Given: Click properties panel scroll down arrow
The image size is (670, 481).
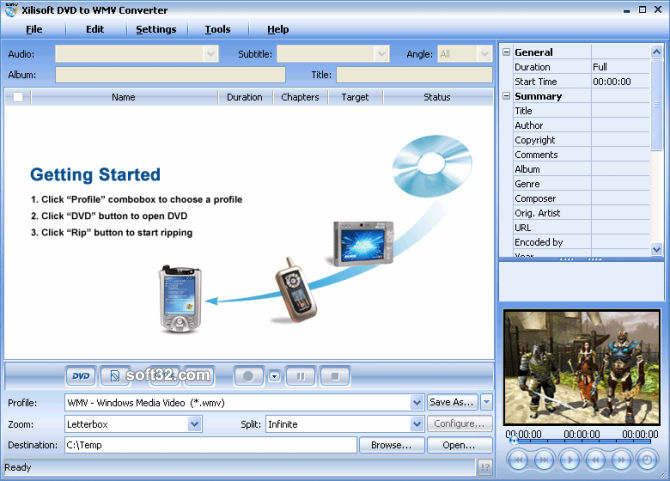Looking at the screenshot, I should coord(657,249).
